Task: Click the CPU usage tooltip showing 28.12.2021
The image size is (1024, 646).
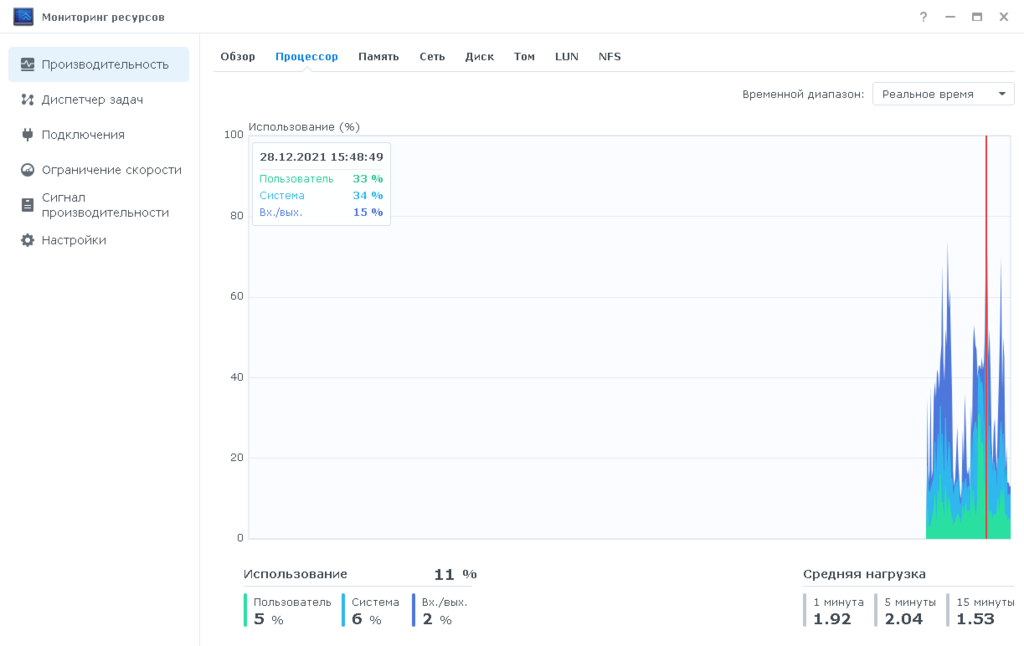Action: tap(321, 185)
